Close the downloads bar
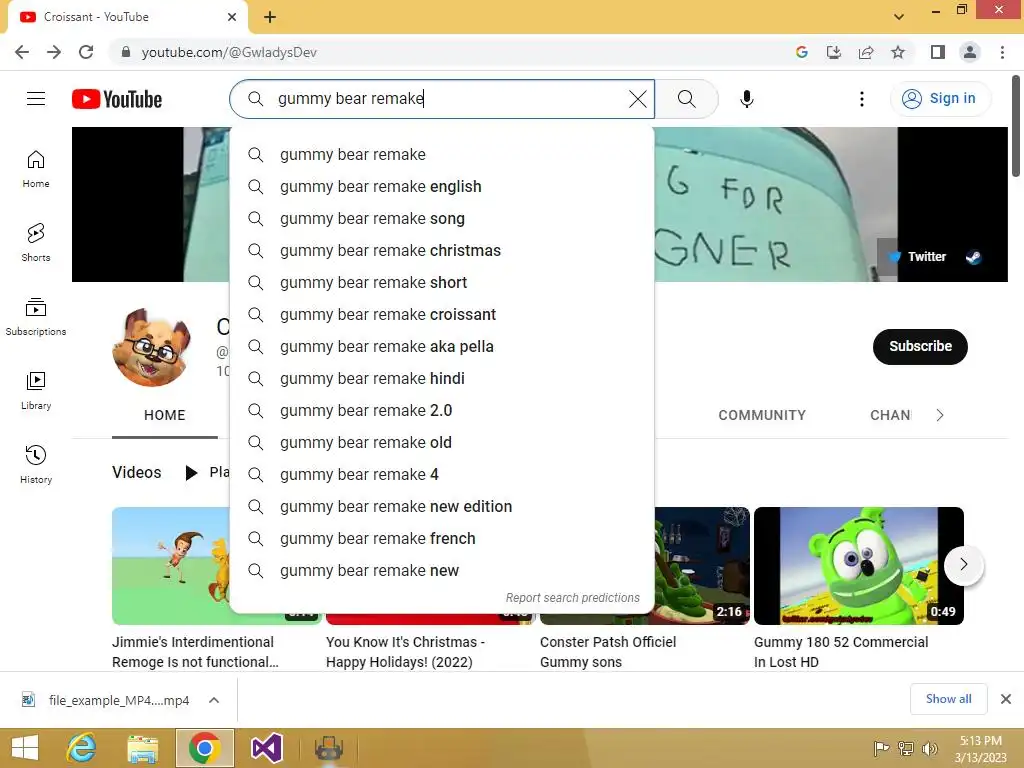The height and width of the screenshot is (768, 1024). (1006, 699)
